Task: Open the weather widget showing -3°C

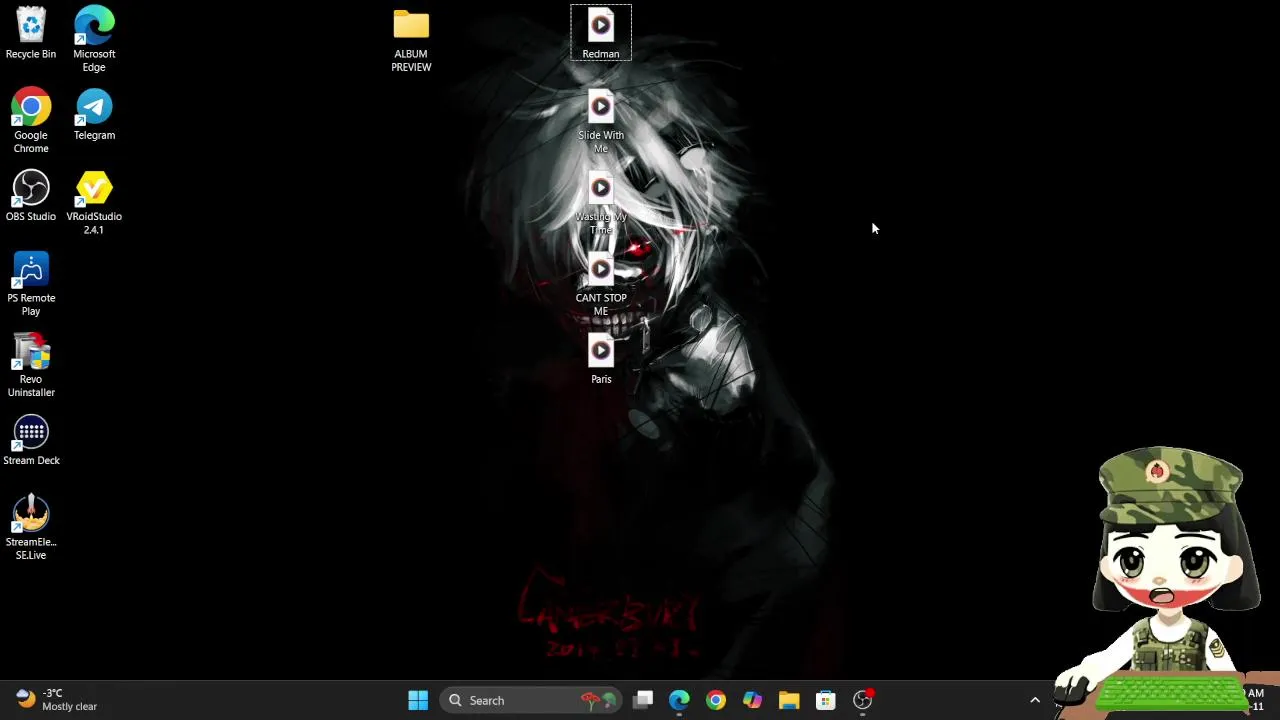Action: pos(56,700)
